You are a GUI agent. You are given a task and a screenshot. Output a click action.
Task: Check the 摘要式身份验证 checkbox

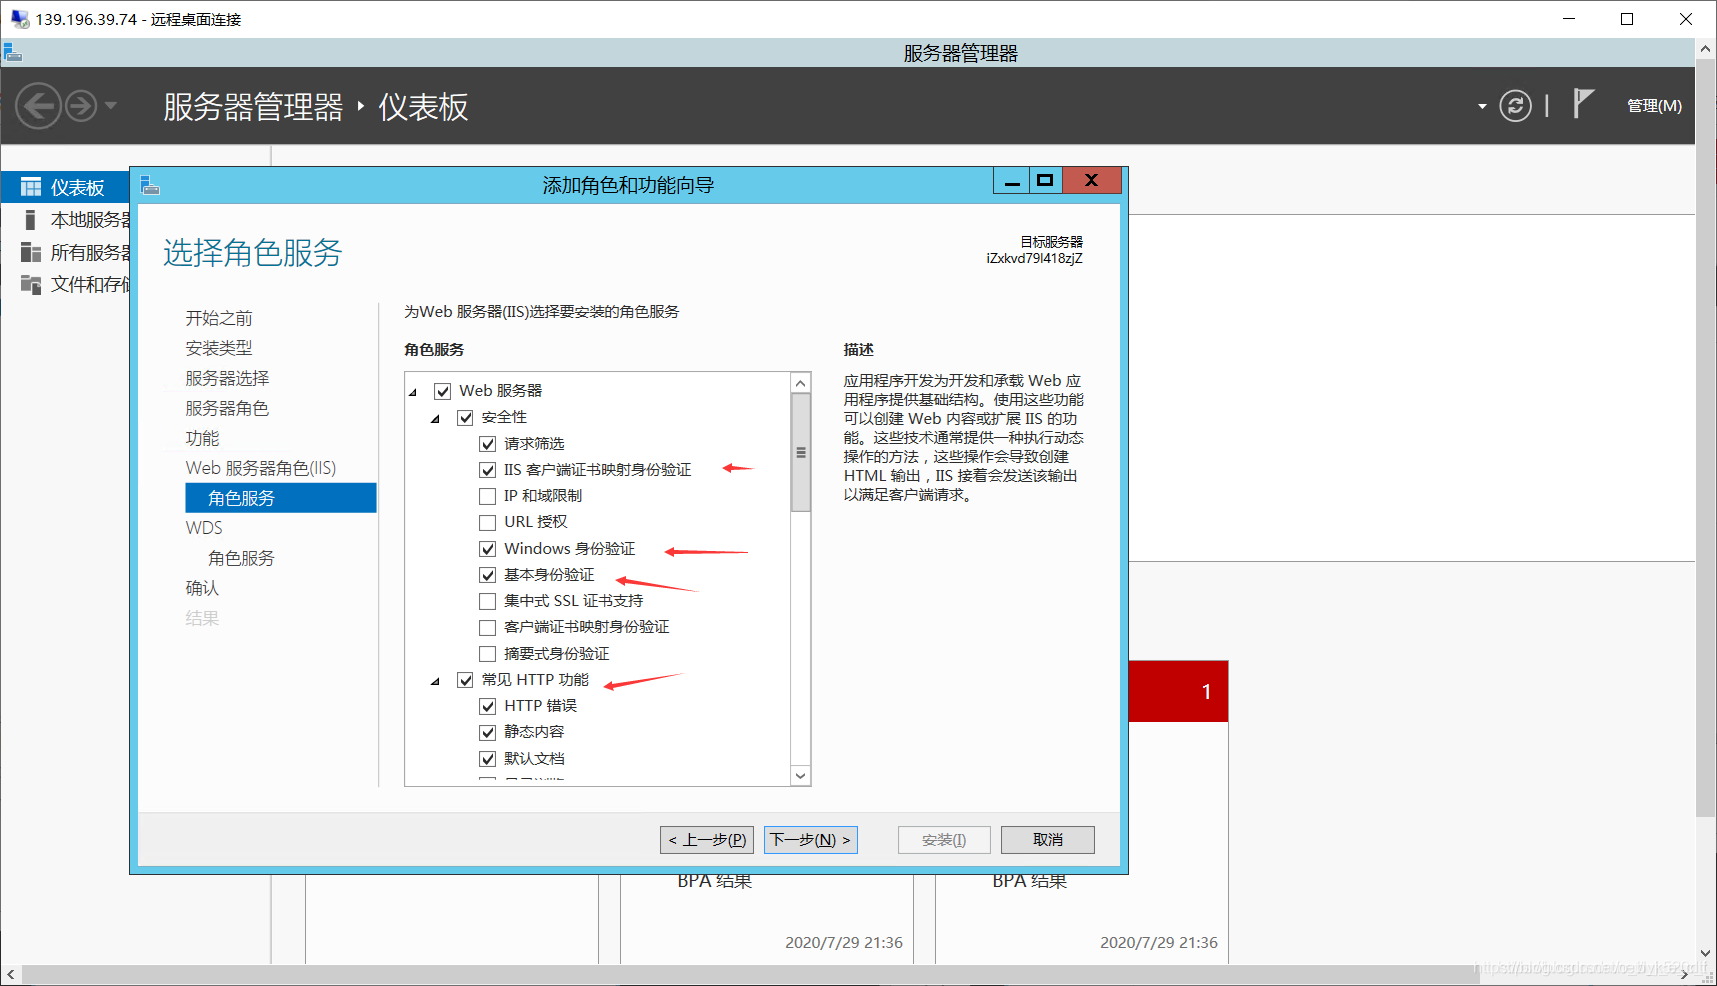(488, 654)
